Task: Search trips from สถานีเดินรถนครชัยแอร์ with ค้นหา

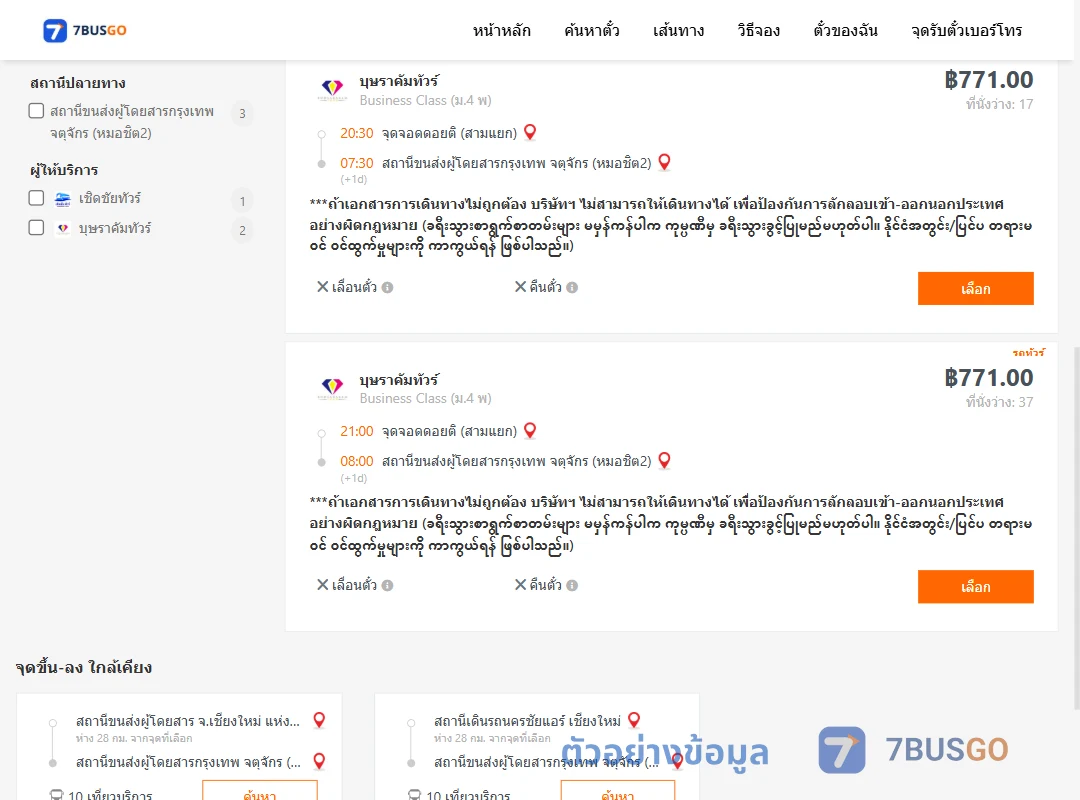Action: tap(618, 791)
